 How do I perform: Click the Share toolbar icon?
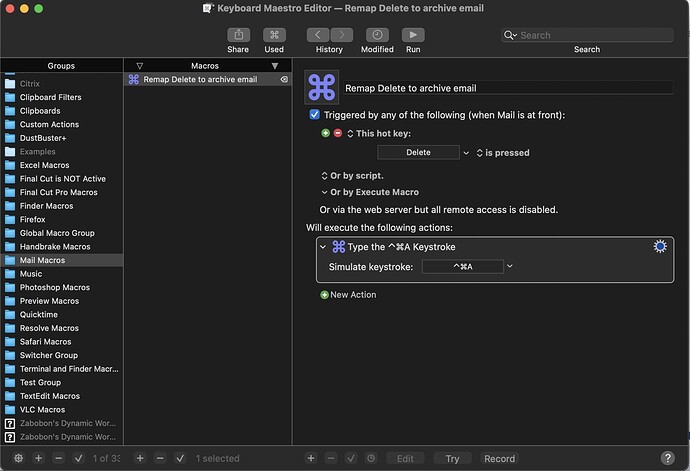coord(239,35)
